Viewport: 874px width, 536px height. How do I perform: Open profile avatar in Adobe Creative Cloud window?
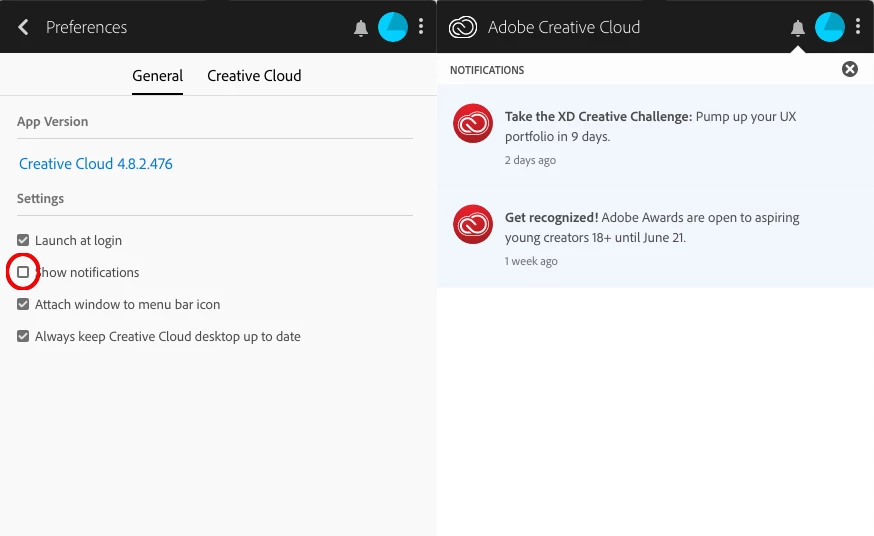tap(830, 27)
